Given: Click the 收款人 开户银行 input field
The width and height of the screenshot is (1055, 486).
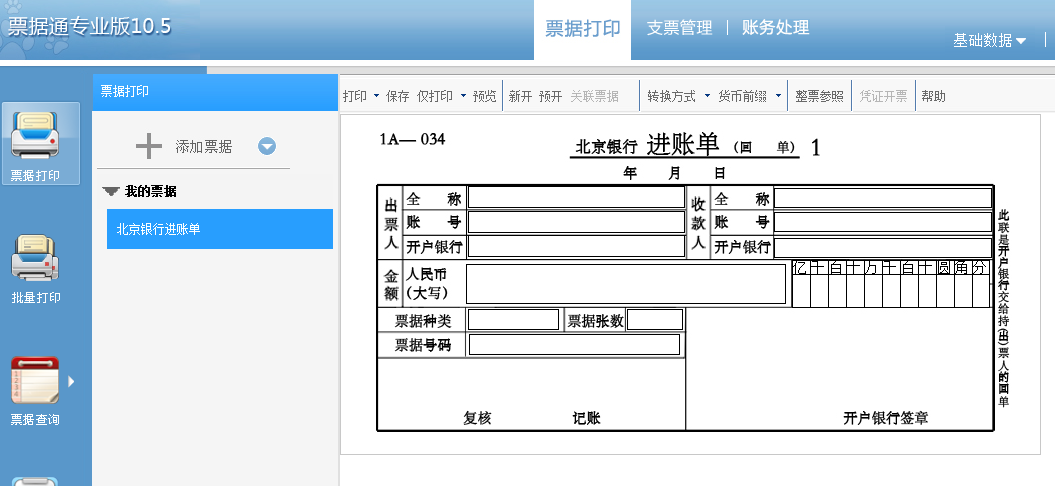Looking at the screenshot, I should coord(883,247).
